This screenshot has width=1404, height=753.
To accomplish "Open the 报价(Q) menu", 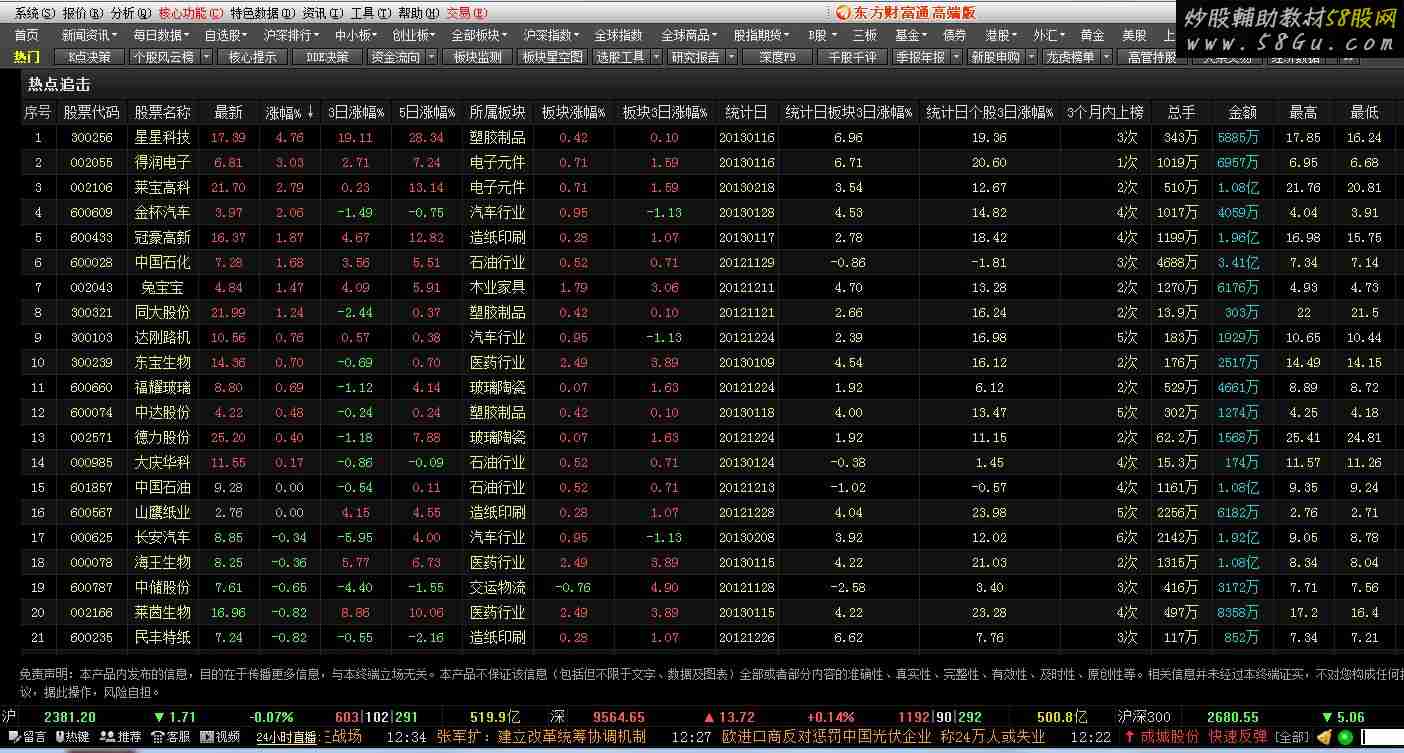I will (x=82, y=13).
